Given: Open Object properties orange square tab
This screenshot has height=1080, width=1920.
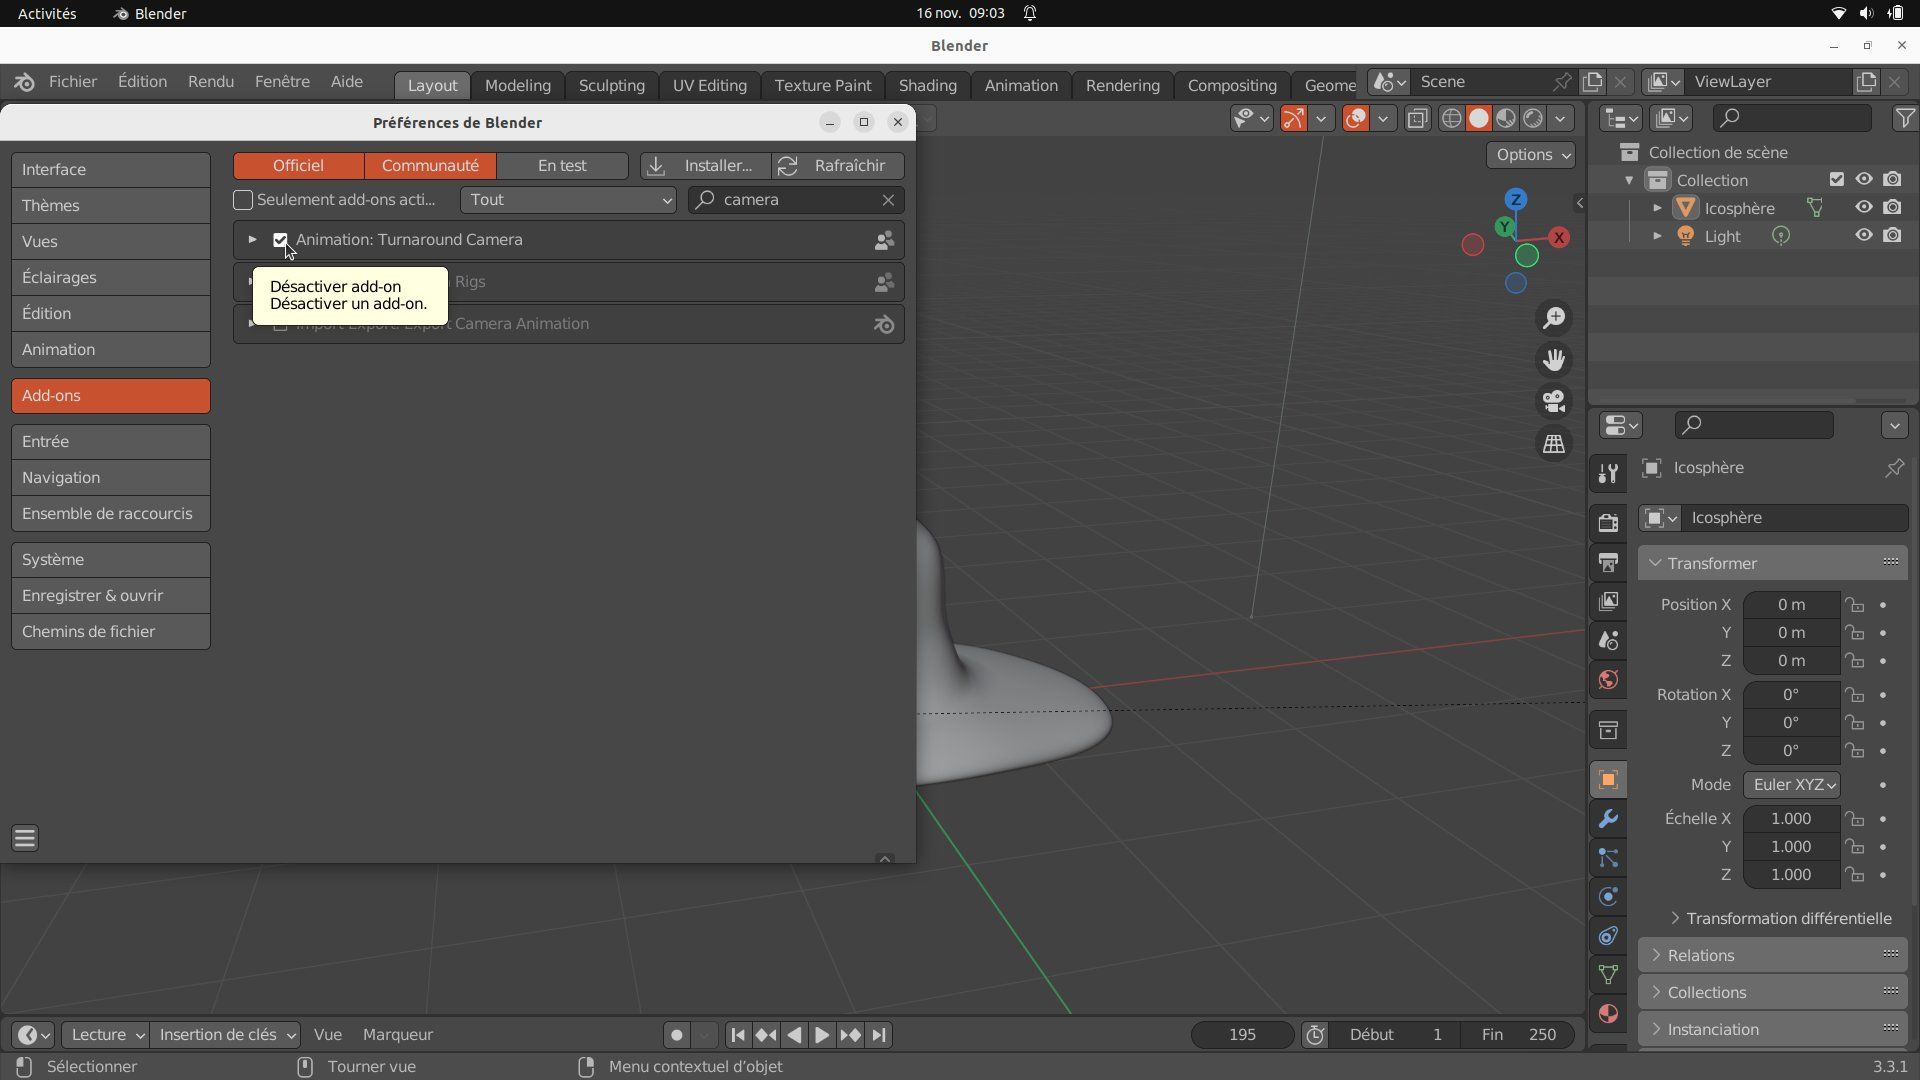Looking at the screenshot, I should pos(1608,780).
